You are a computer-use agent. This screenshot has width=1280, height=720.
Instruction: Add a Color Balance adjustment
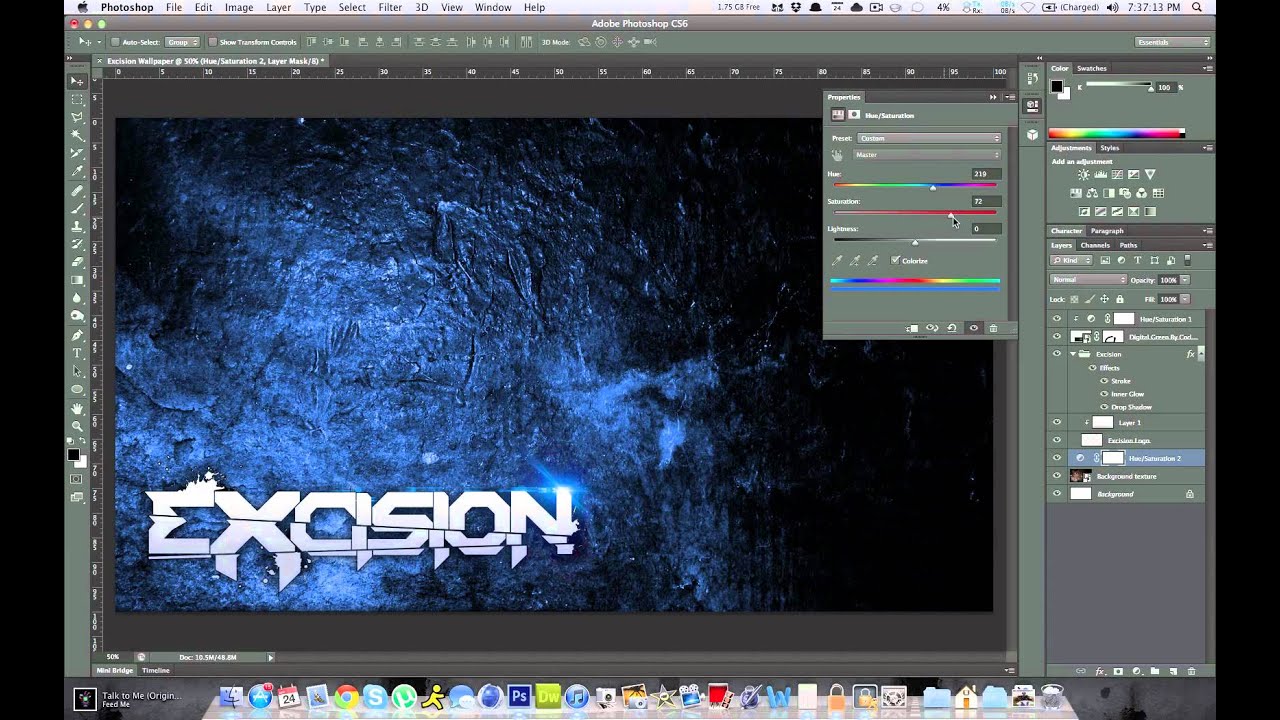(x=1092, y=193)
